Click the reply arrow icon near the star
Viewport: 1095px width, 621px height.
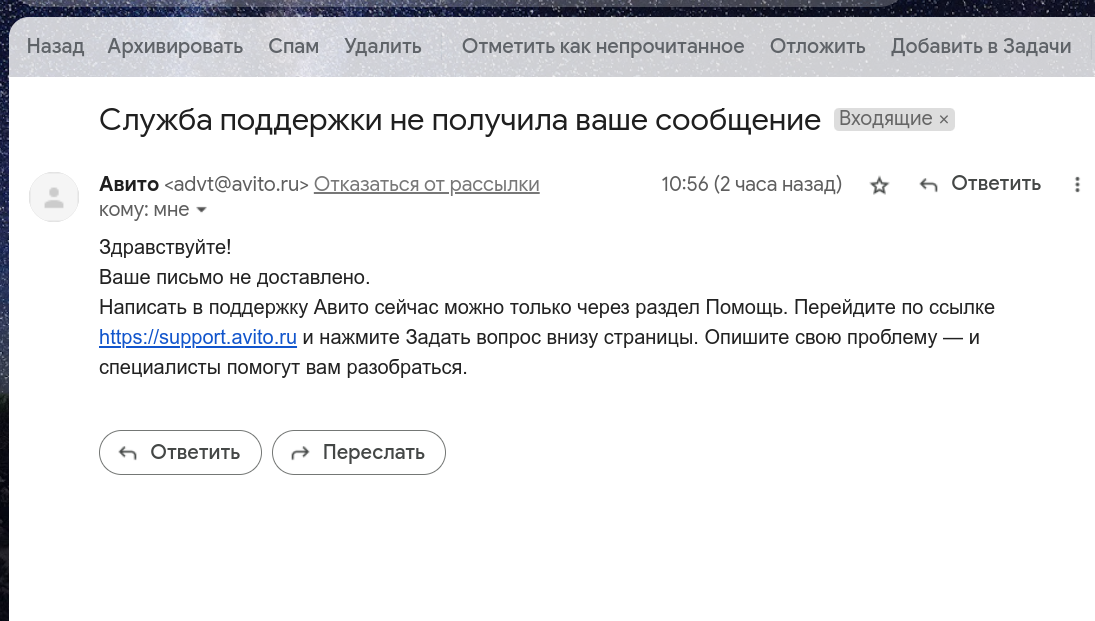(928, 185)
